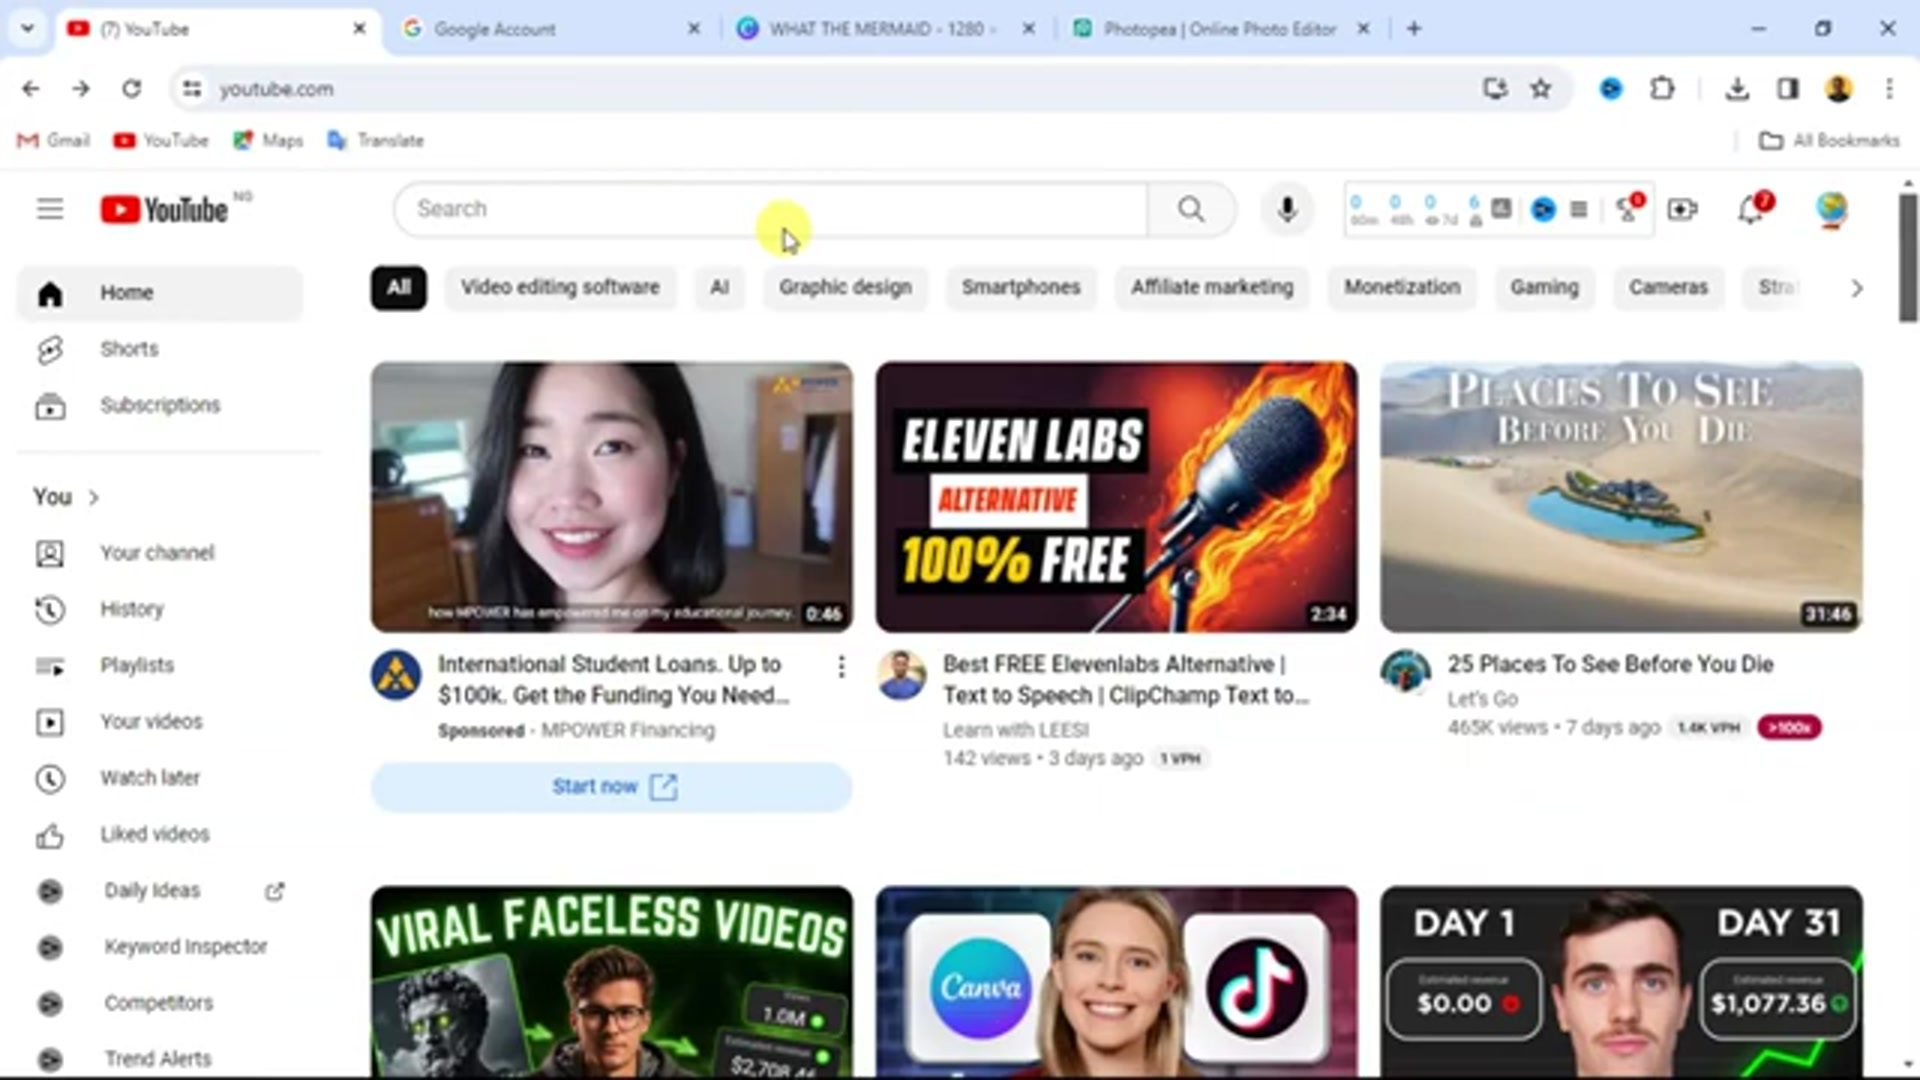Click the Chrome profile avatar
1920x1080 pixels.
coord(1839,89)
